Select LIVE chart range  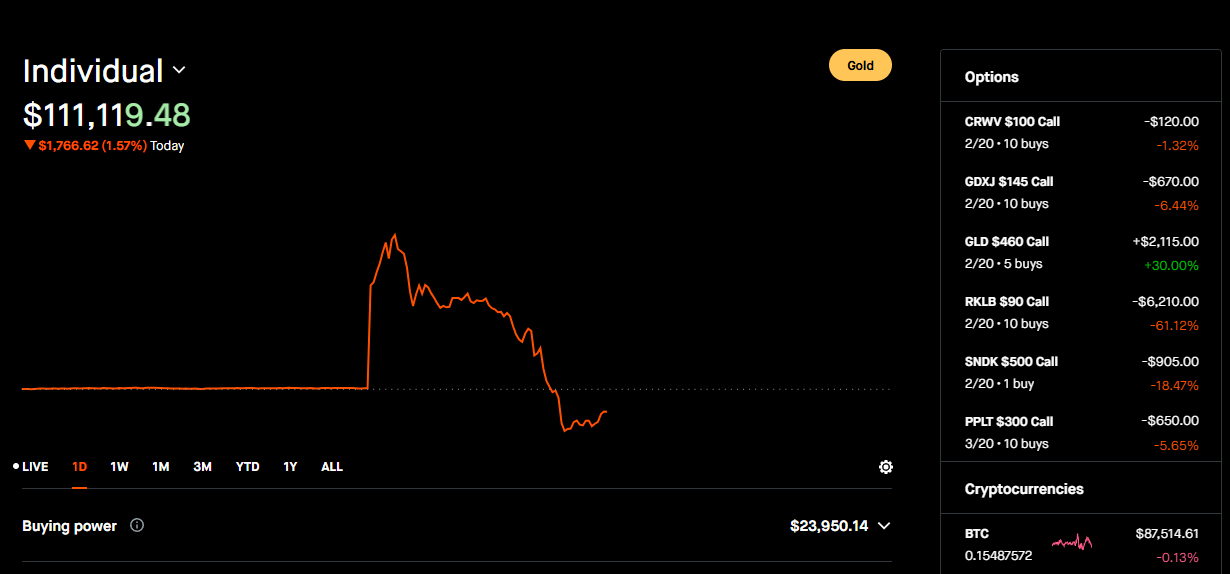coord(30,467)
